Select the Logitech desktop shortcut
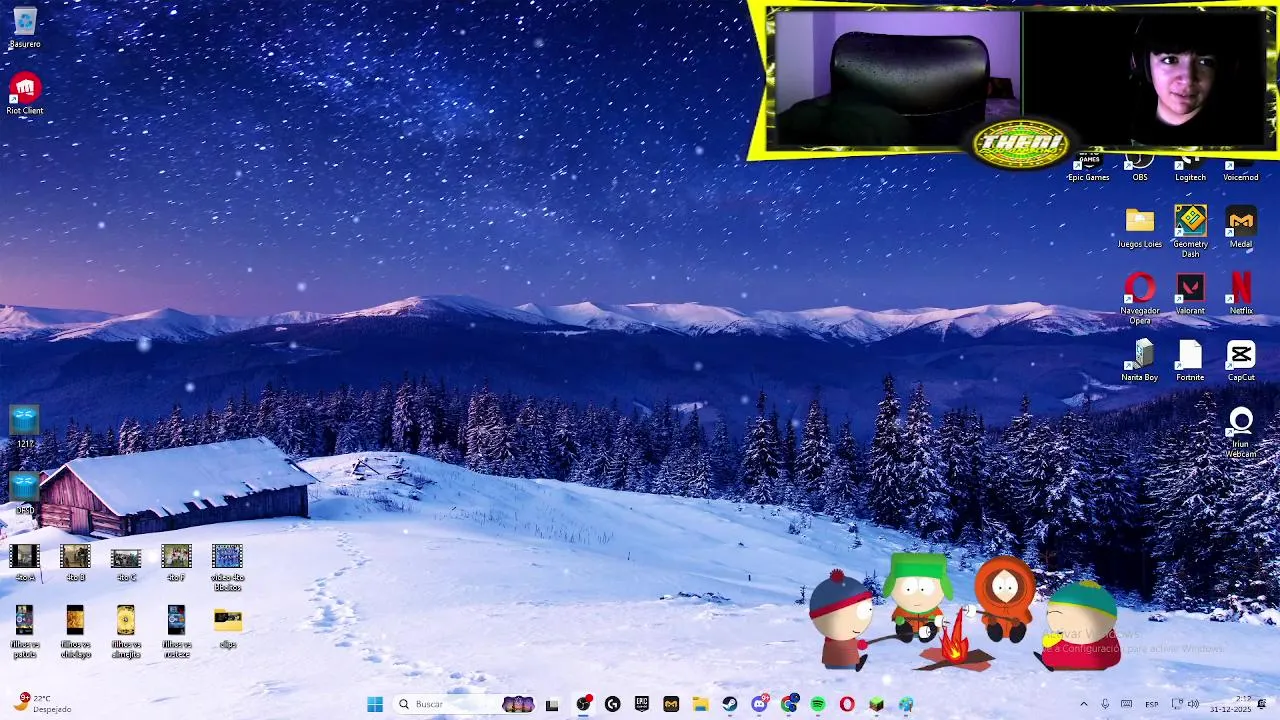The width and height of the screenshot is (1280, 720). [x=1190, y=168]
